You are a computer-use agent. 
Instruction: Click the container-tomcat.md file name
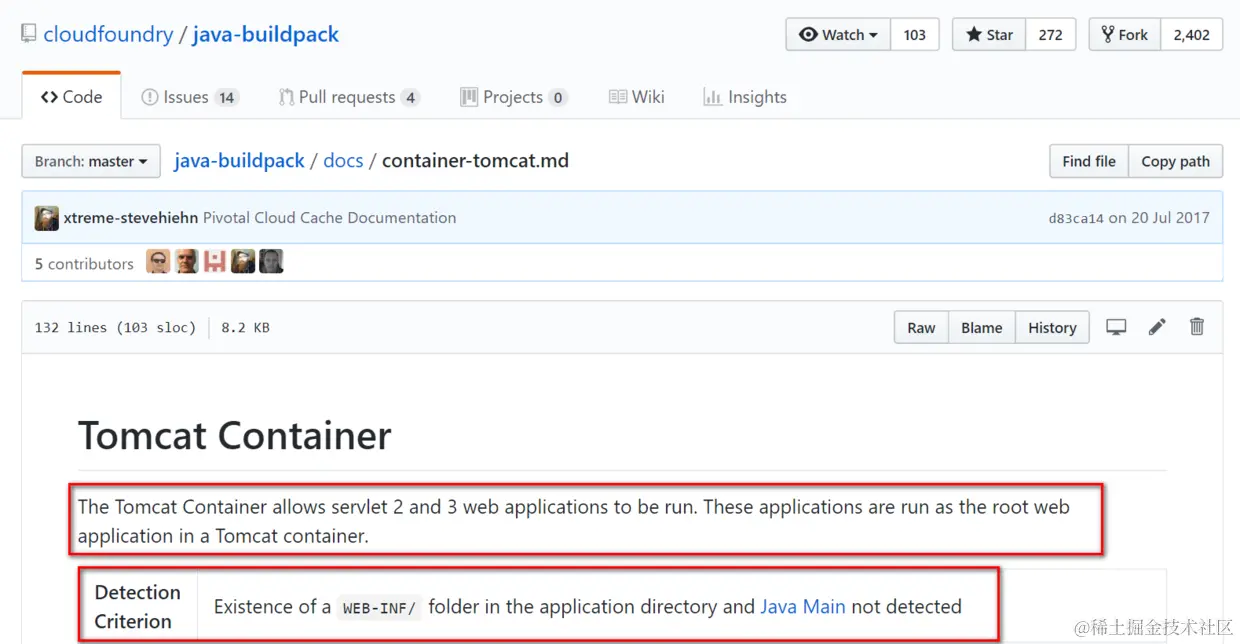tap(475, 161)
